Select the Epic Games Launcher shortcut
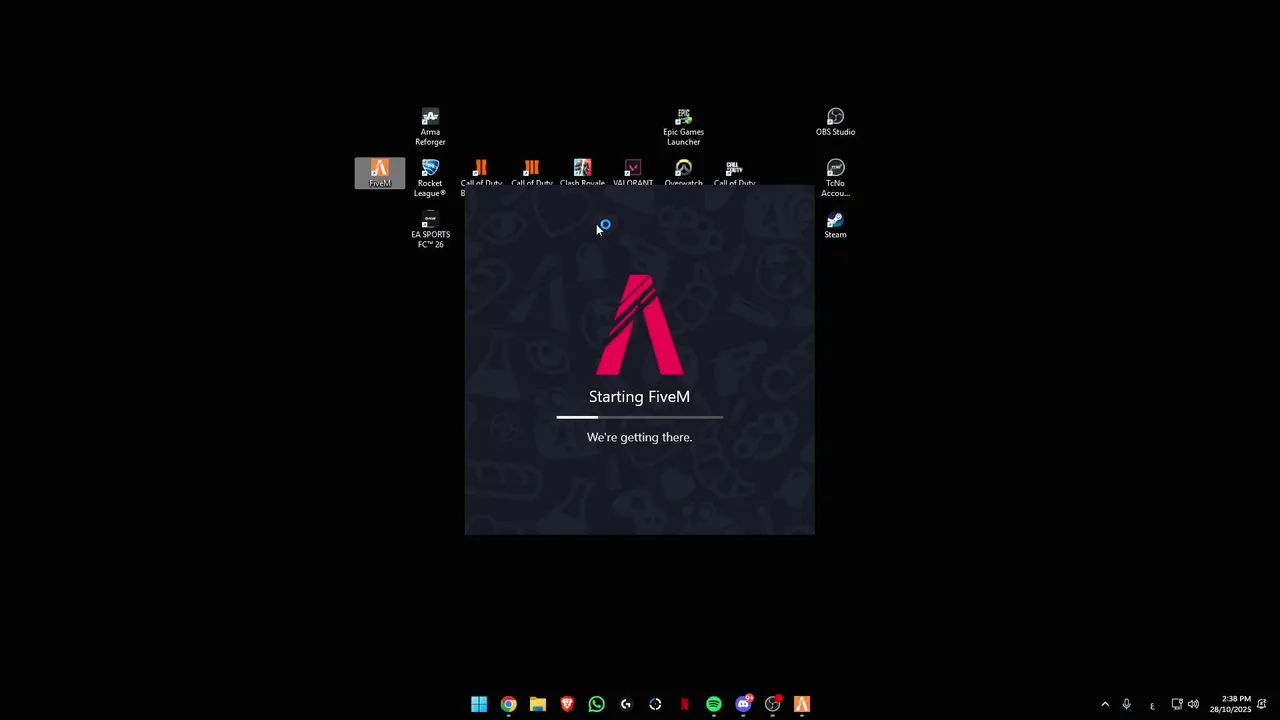This screenshot has height=720, width=1280. [x=684, y=127]
